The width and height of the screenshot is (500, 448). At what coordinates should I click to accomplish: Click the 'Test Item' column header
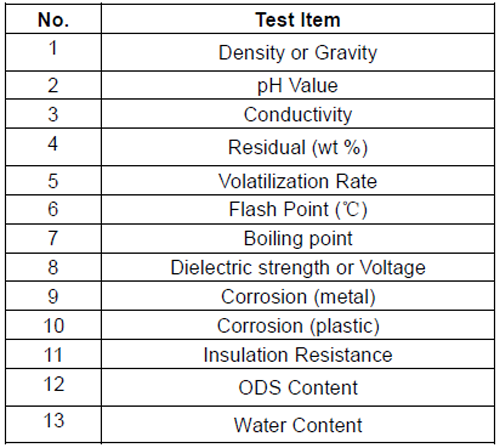click(298, 19)
